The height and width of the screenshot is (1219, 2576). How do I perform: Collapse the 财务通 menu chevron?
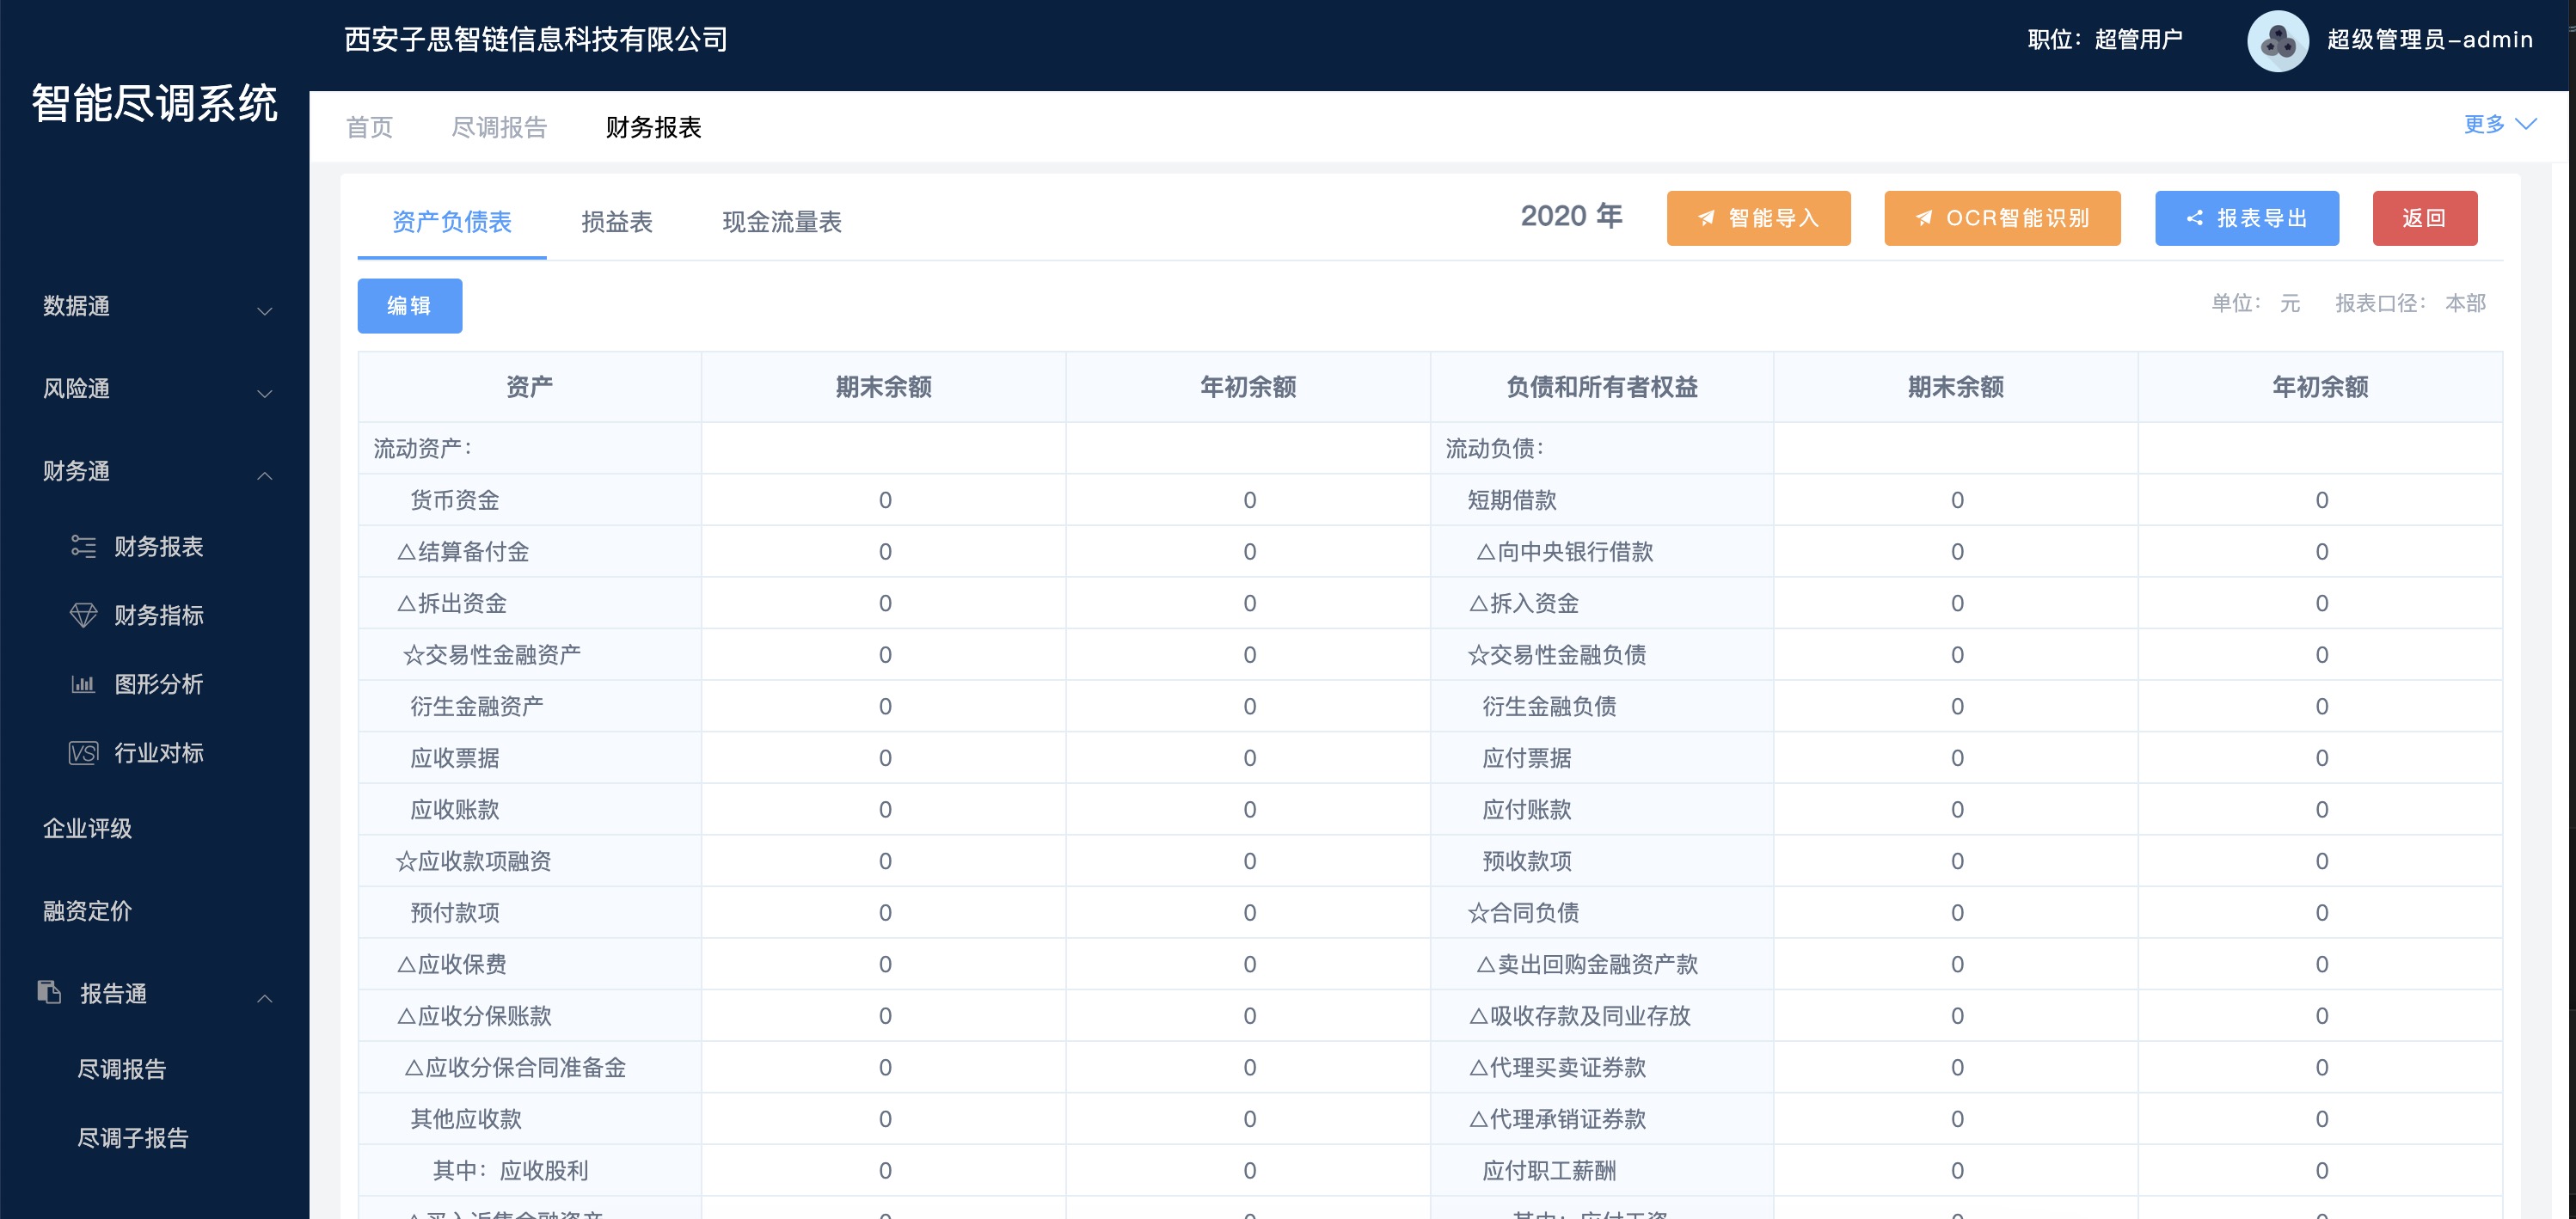(265, 475)
